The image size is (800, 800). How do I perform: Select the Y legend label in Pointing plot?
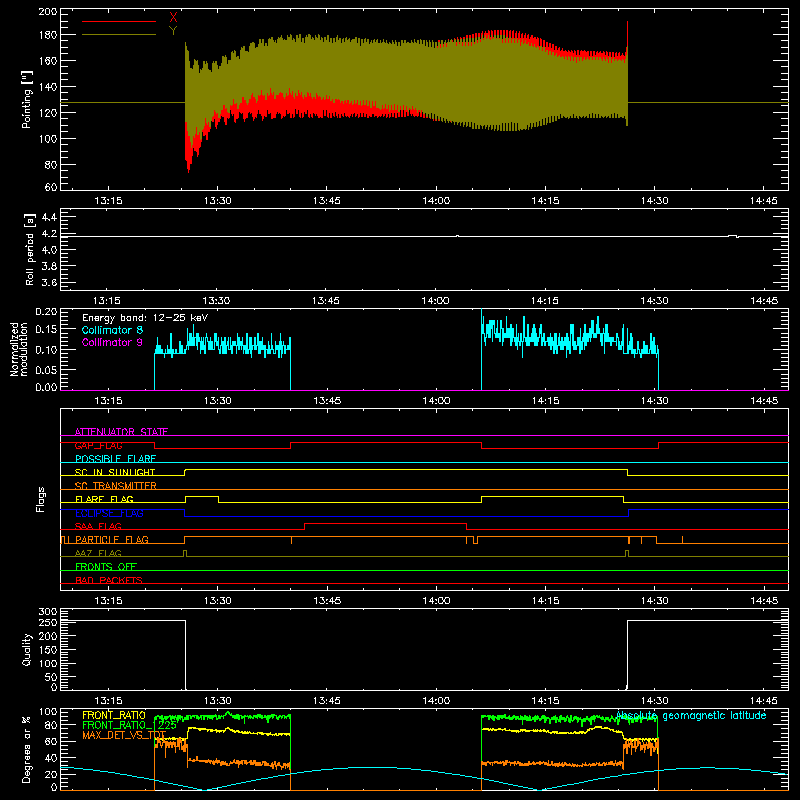[x=173, y=31]
